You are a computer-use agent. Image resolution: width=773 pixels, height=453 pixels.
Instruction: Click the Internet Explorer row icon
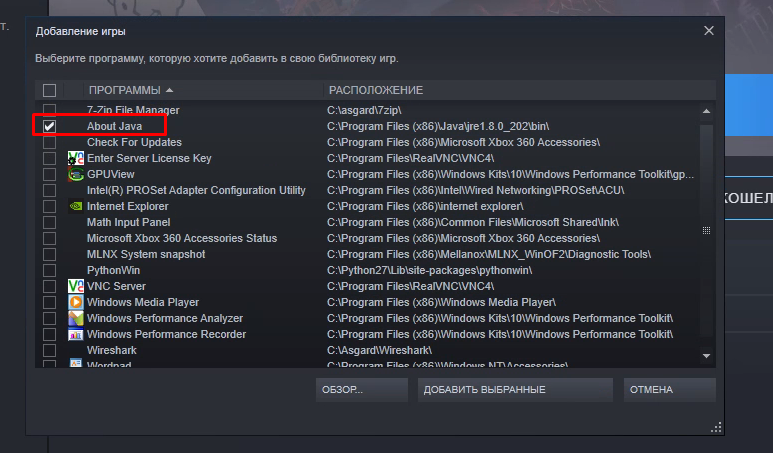[x=75, y=206]
